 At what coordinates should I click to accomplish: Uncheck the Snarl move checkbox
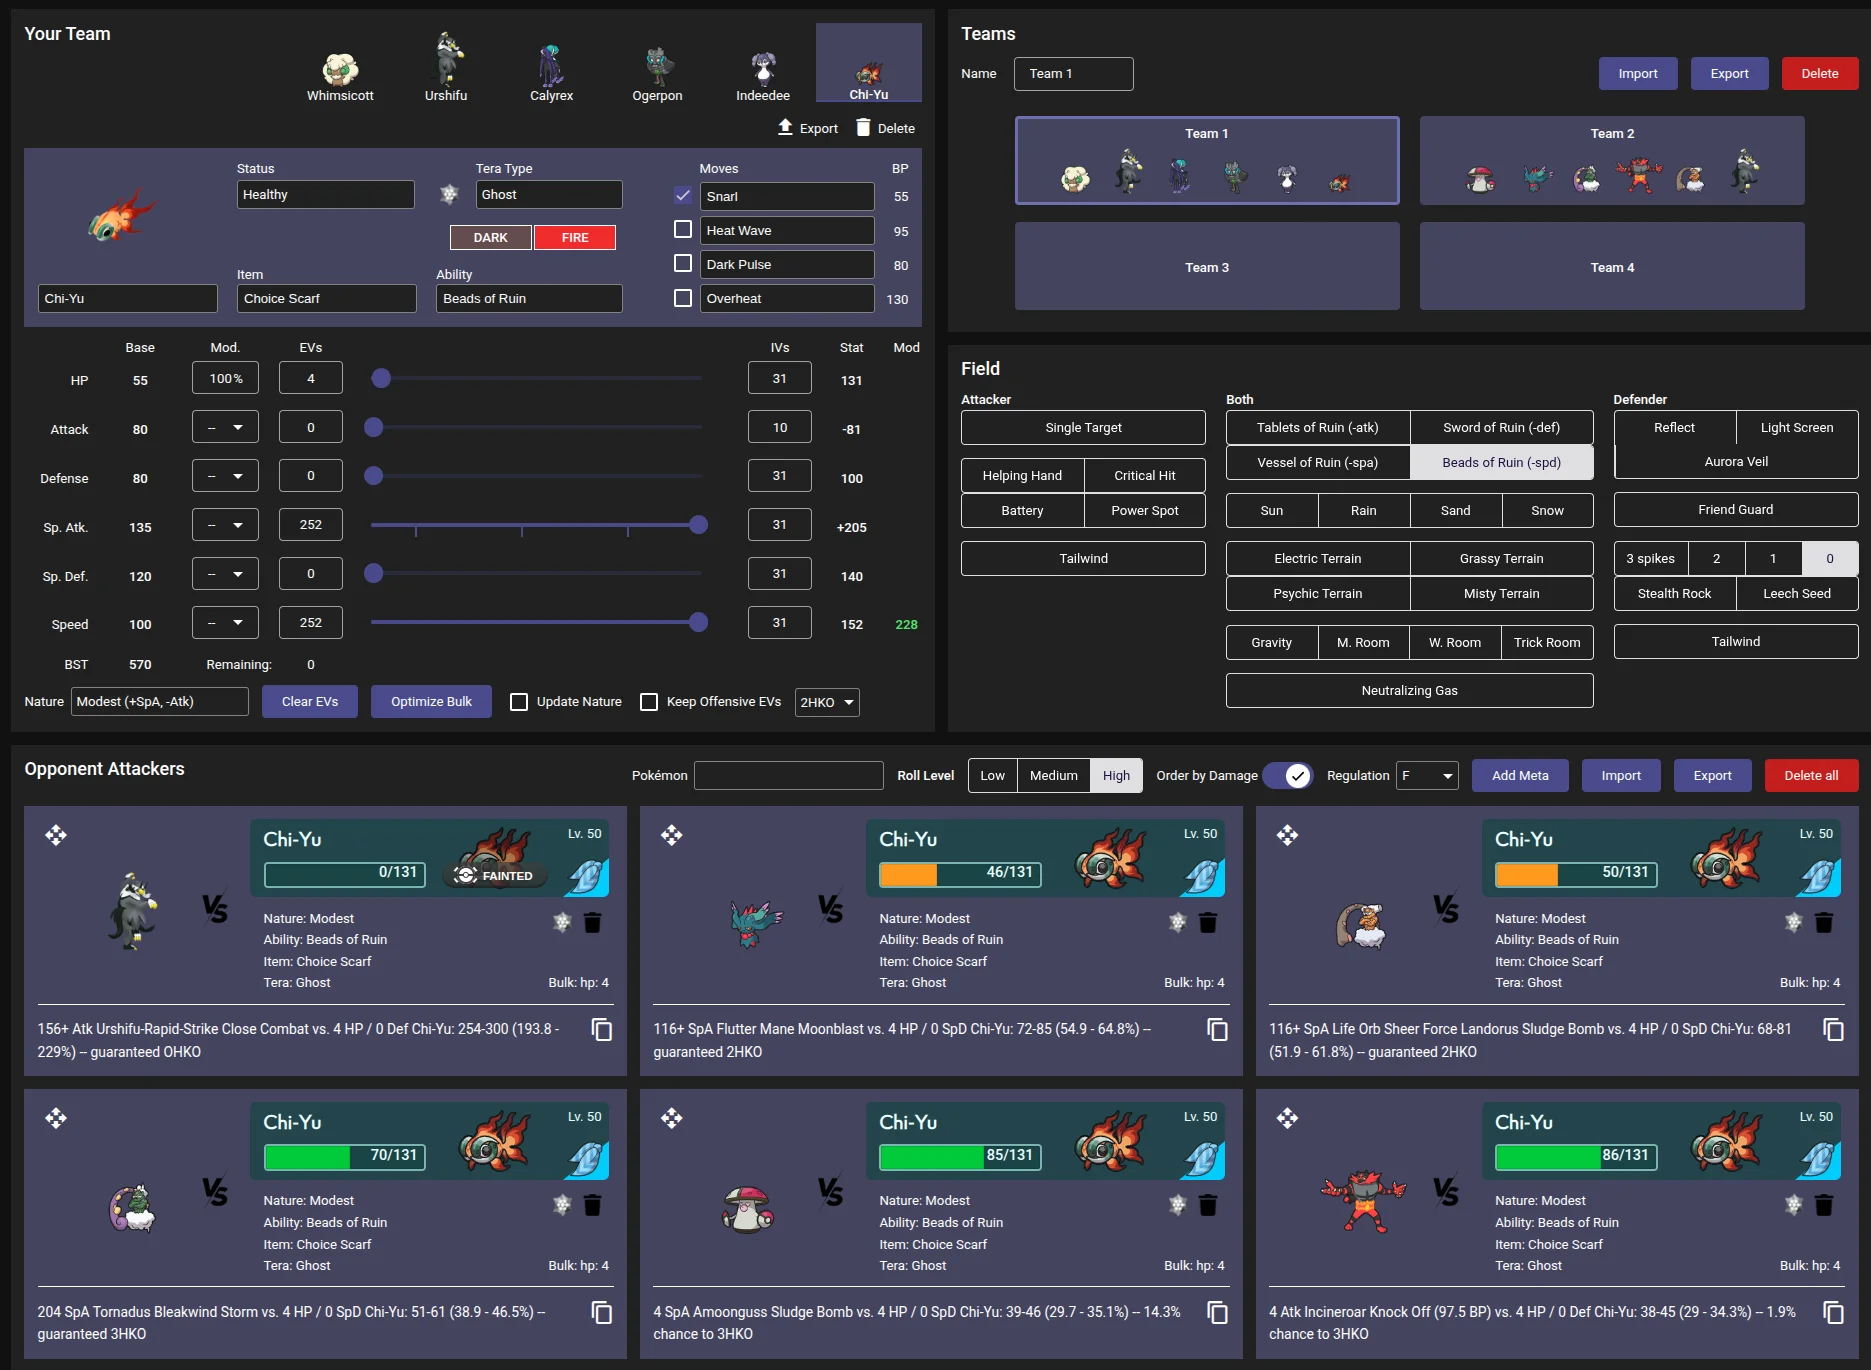(683, 196)
